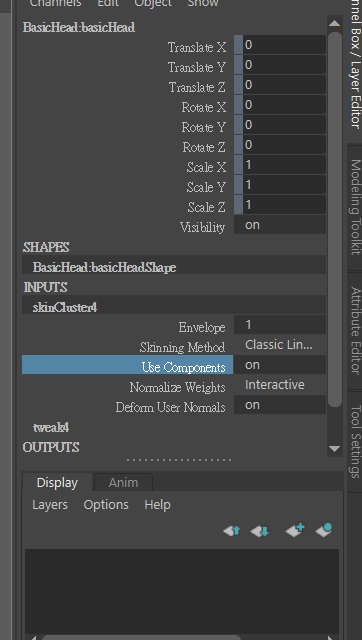
Task: Click the Rotate X value field
Action: (x=284, y=105)
